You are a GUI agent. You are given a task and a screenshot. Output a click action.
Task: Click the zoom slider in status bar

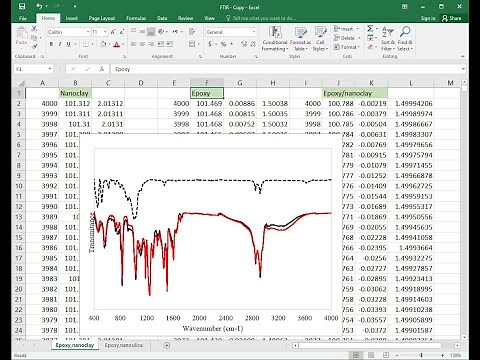click(421, 355)
